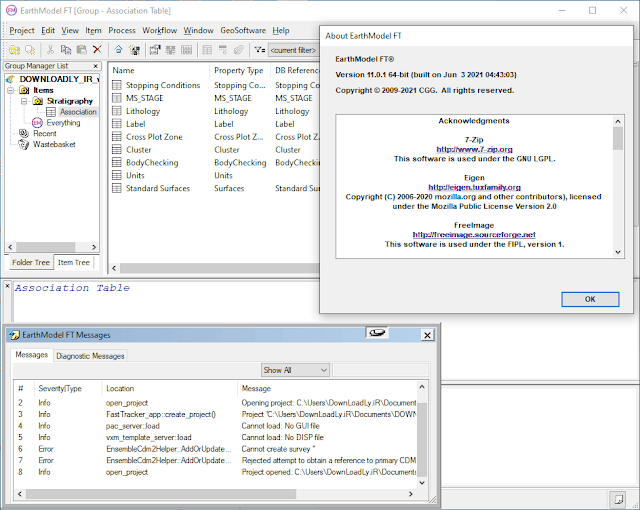640x510 pixels.
Task: Click the globe project icon in tree
Action: tap(10, 79)
